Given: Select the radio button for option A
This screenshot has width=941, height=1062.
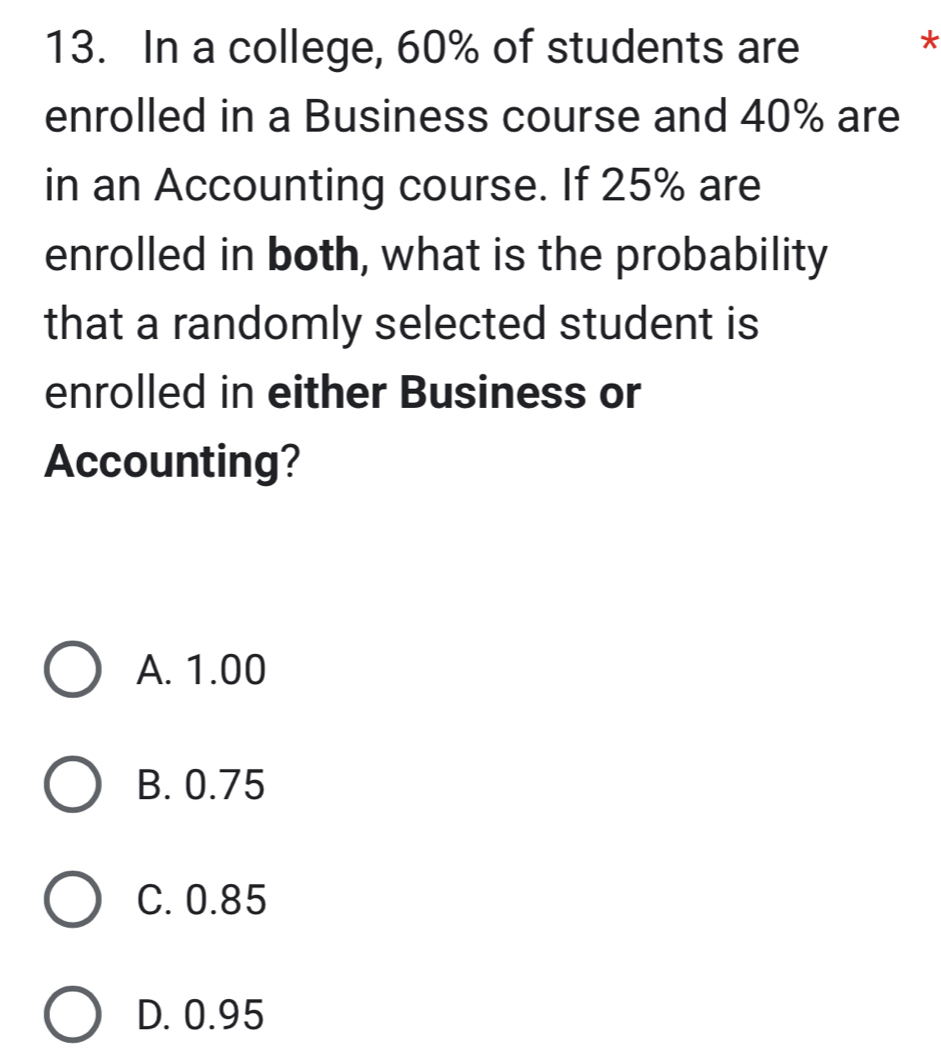Looking at the screenshot, I should (x=72, y=671).
